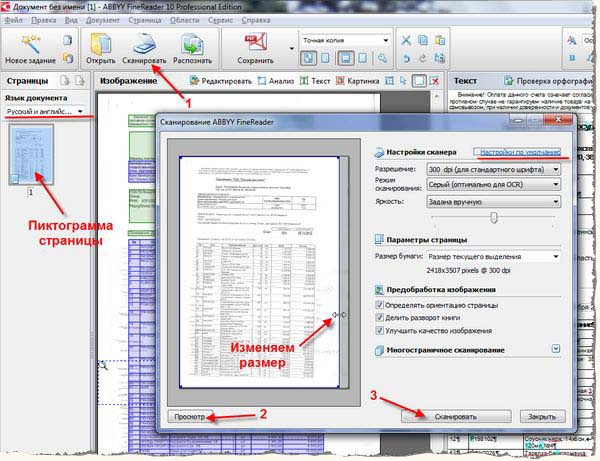Screen dimensions: 600x461
Task: Toggle Улучшить качество изображения checkbox
Action: tap(379, 331)
